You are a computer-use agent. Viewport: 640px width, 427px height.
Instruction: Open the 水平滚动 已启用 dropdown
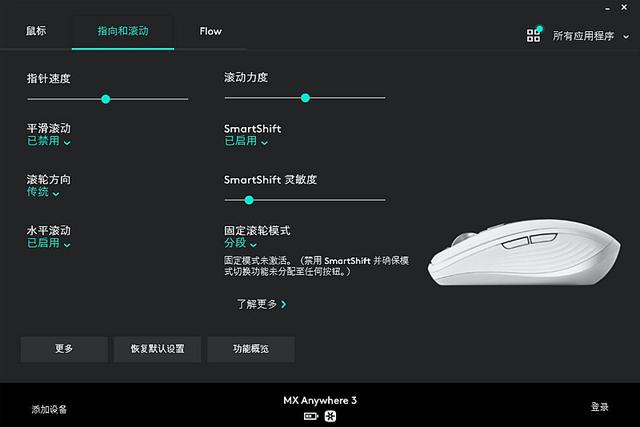(x=49, y=243)
